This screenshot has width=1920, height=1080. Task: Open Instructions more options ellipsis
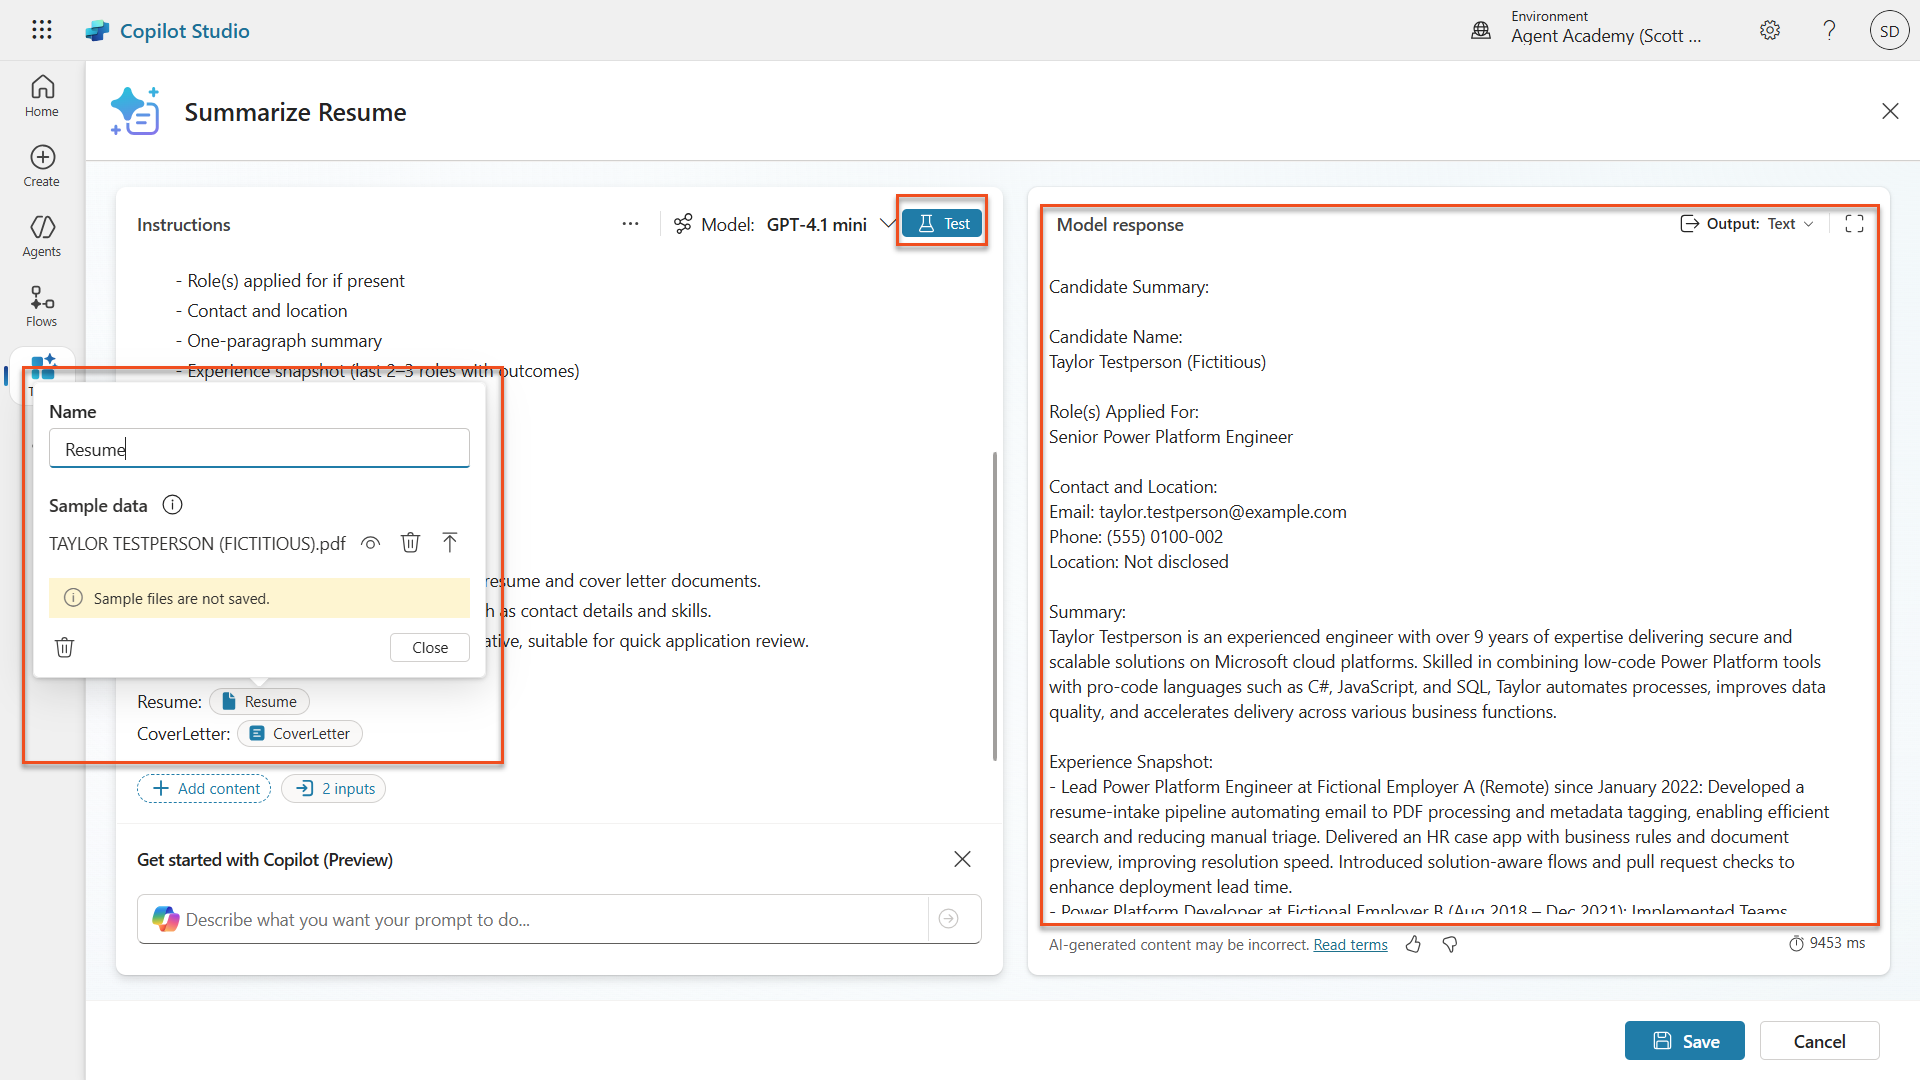[630, 224]
